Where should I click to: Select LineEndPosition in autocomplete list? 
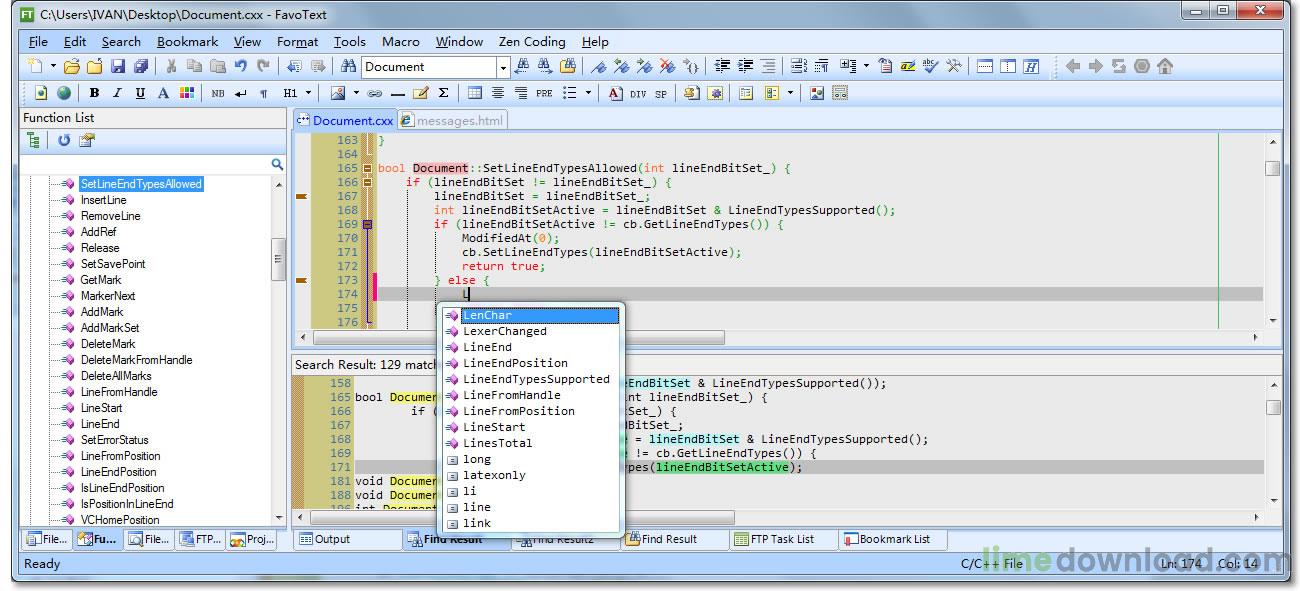point(515,363)
